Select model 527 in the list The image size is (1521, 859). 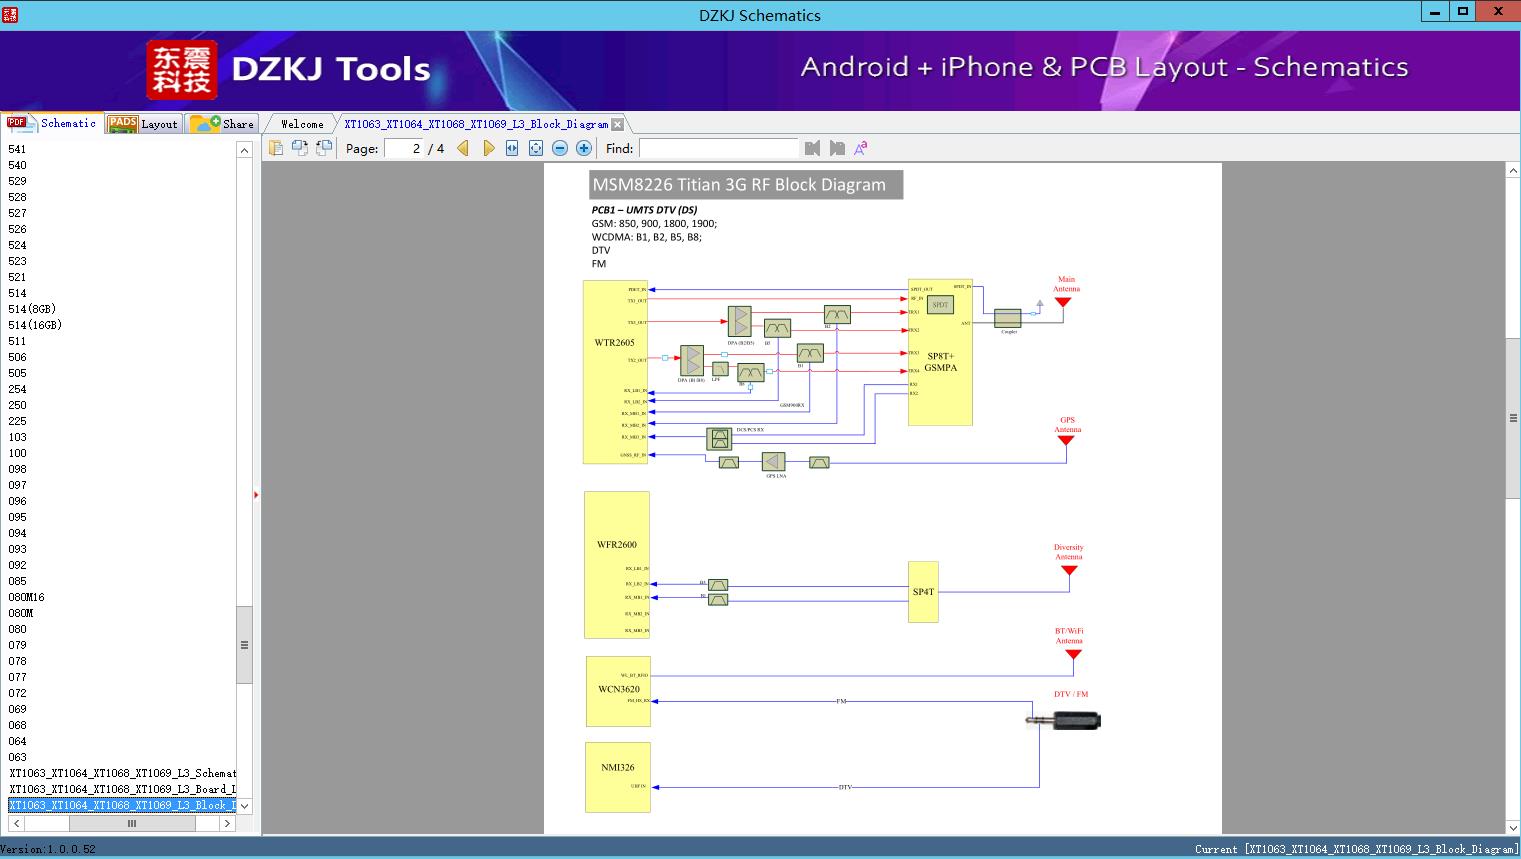pyautogui.click(x=17, y=213)
